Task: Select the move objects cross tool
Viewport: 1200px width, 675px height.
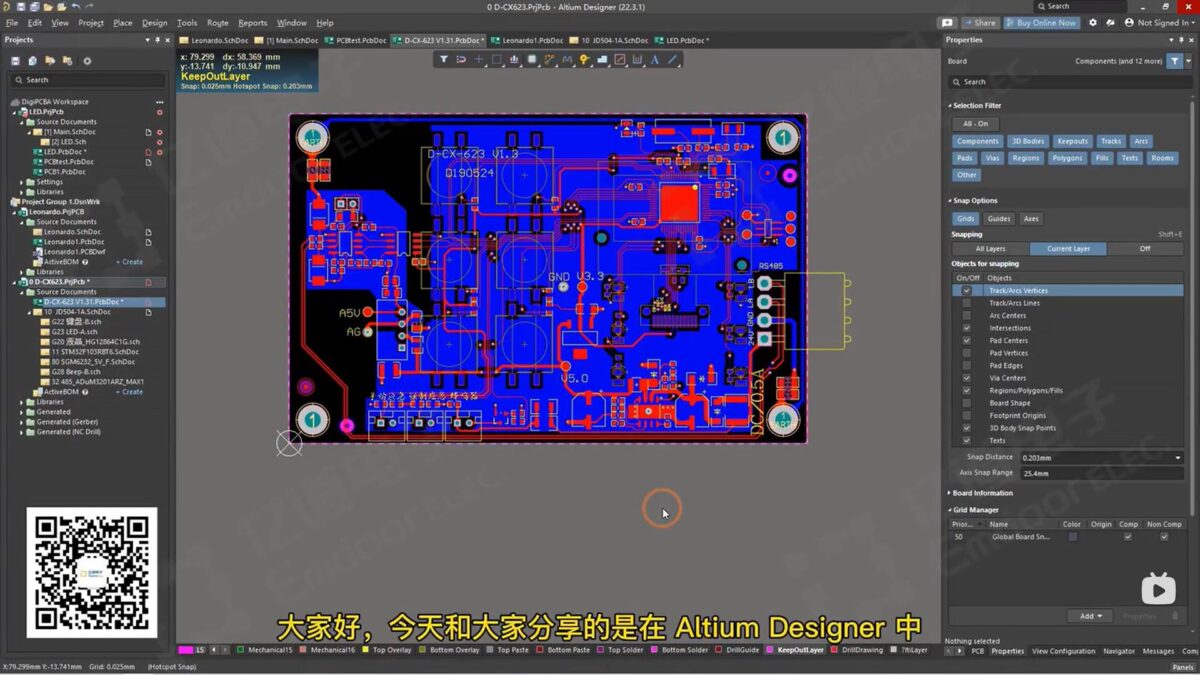Action: [x=479, y=60]
